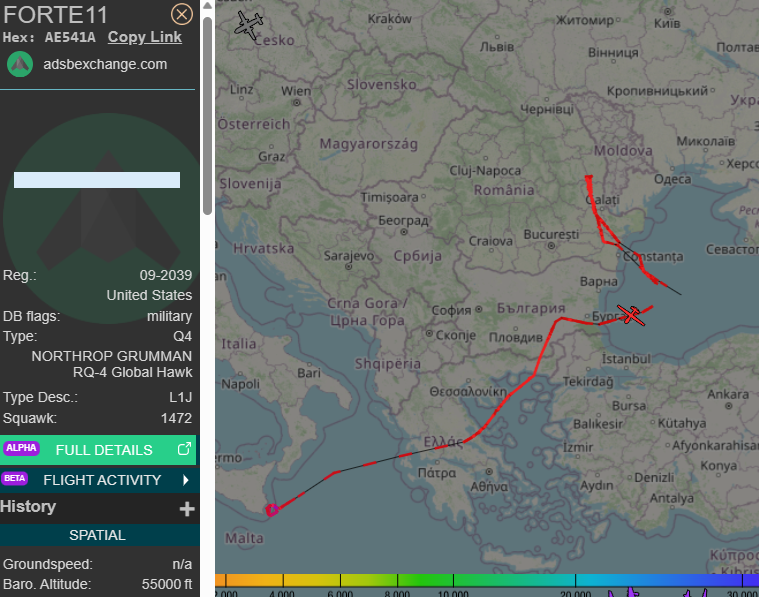Click the adsbexchange.com logo icon

click(x=20, y=64)
